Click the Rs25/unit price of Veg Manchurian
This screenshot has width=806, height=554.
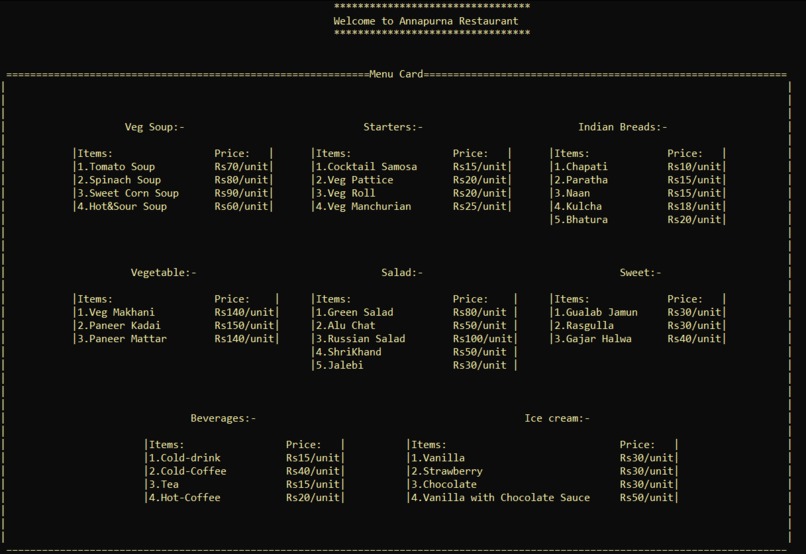tap(480, 207)
